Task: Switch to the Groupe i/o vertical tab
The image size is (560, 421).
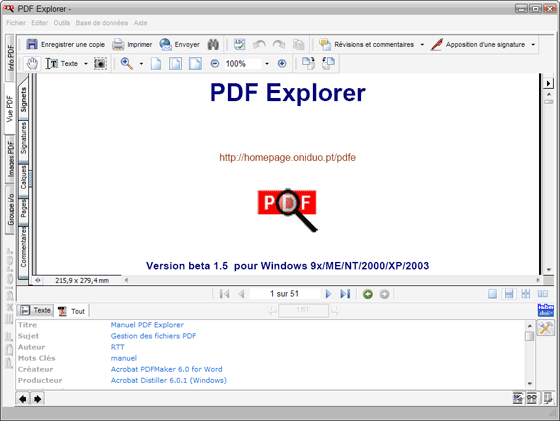Action: point(10,209)
